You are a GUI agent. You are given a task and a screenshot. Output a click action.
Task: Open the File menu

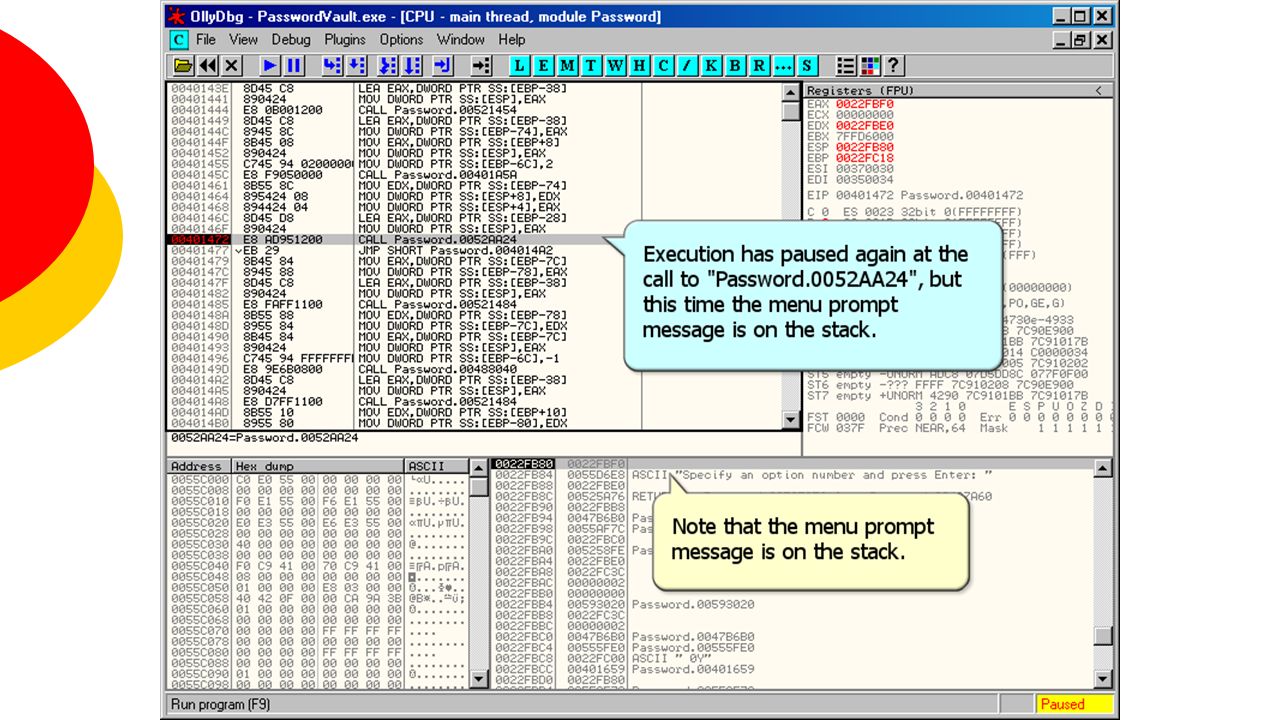coord(206,40)
